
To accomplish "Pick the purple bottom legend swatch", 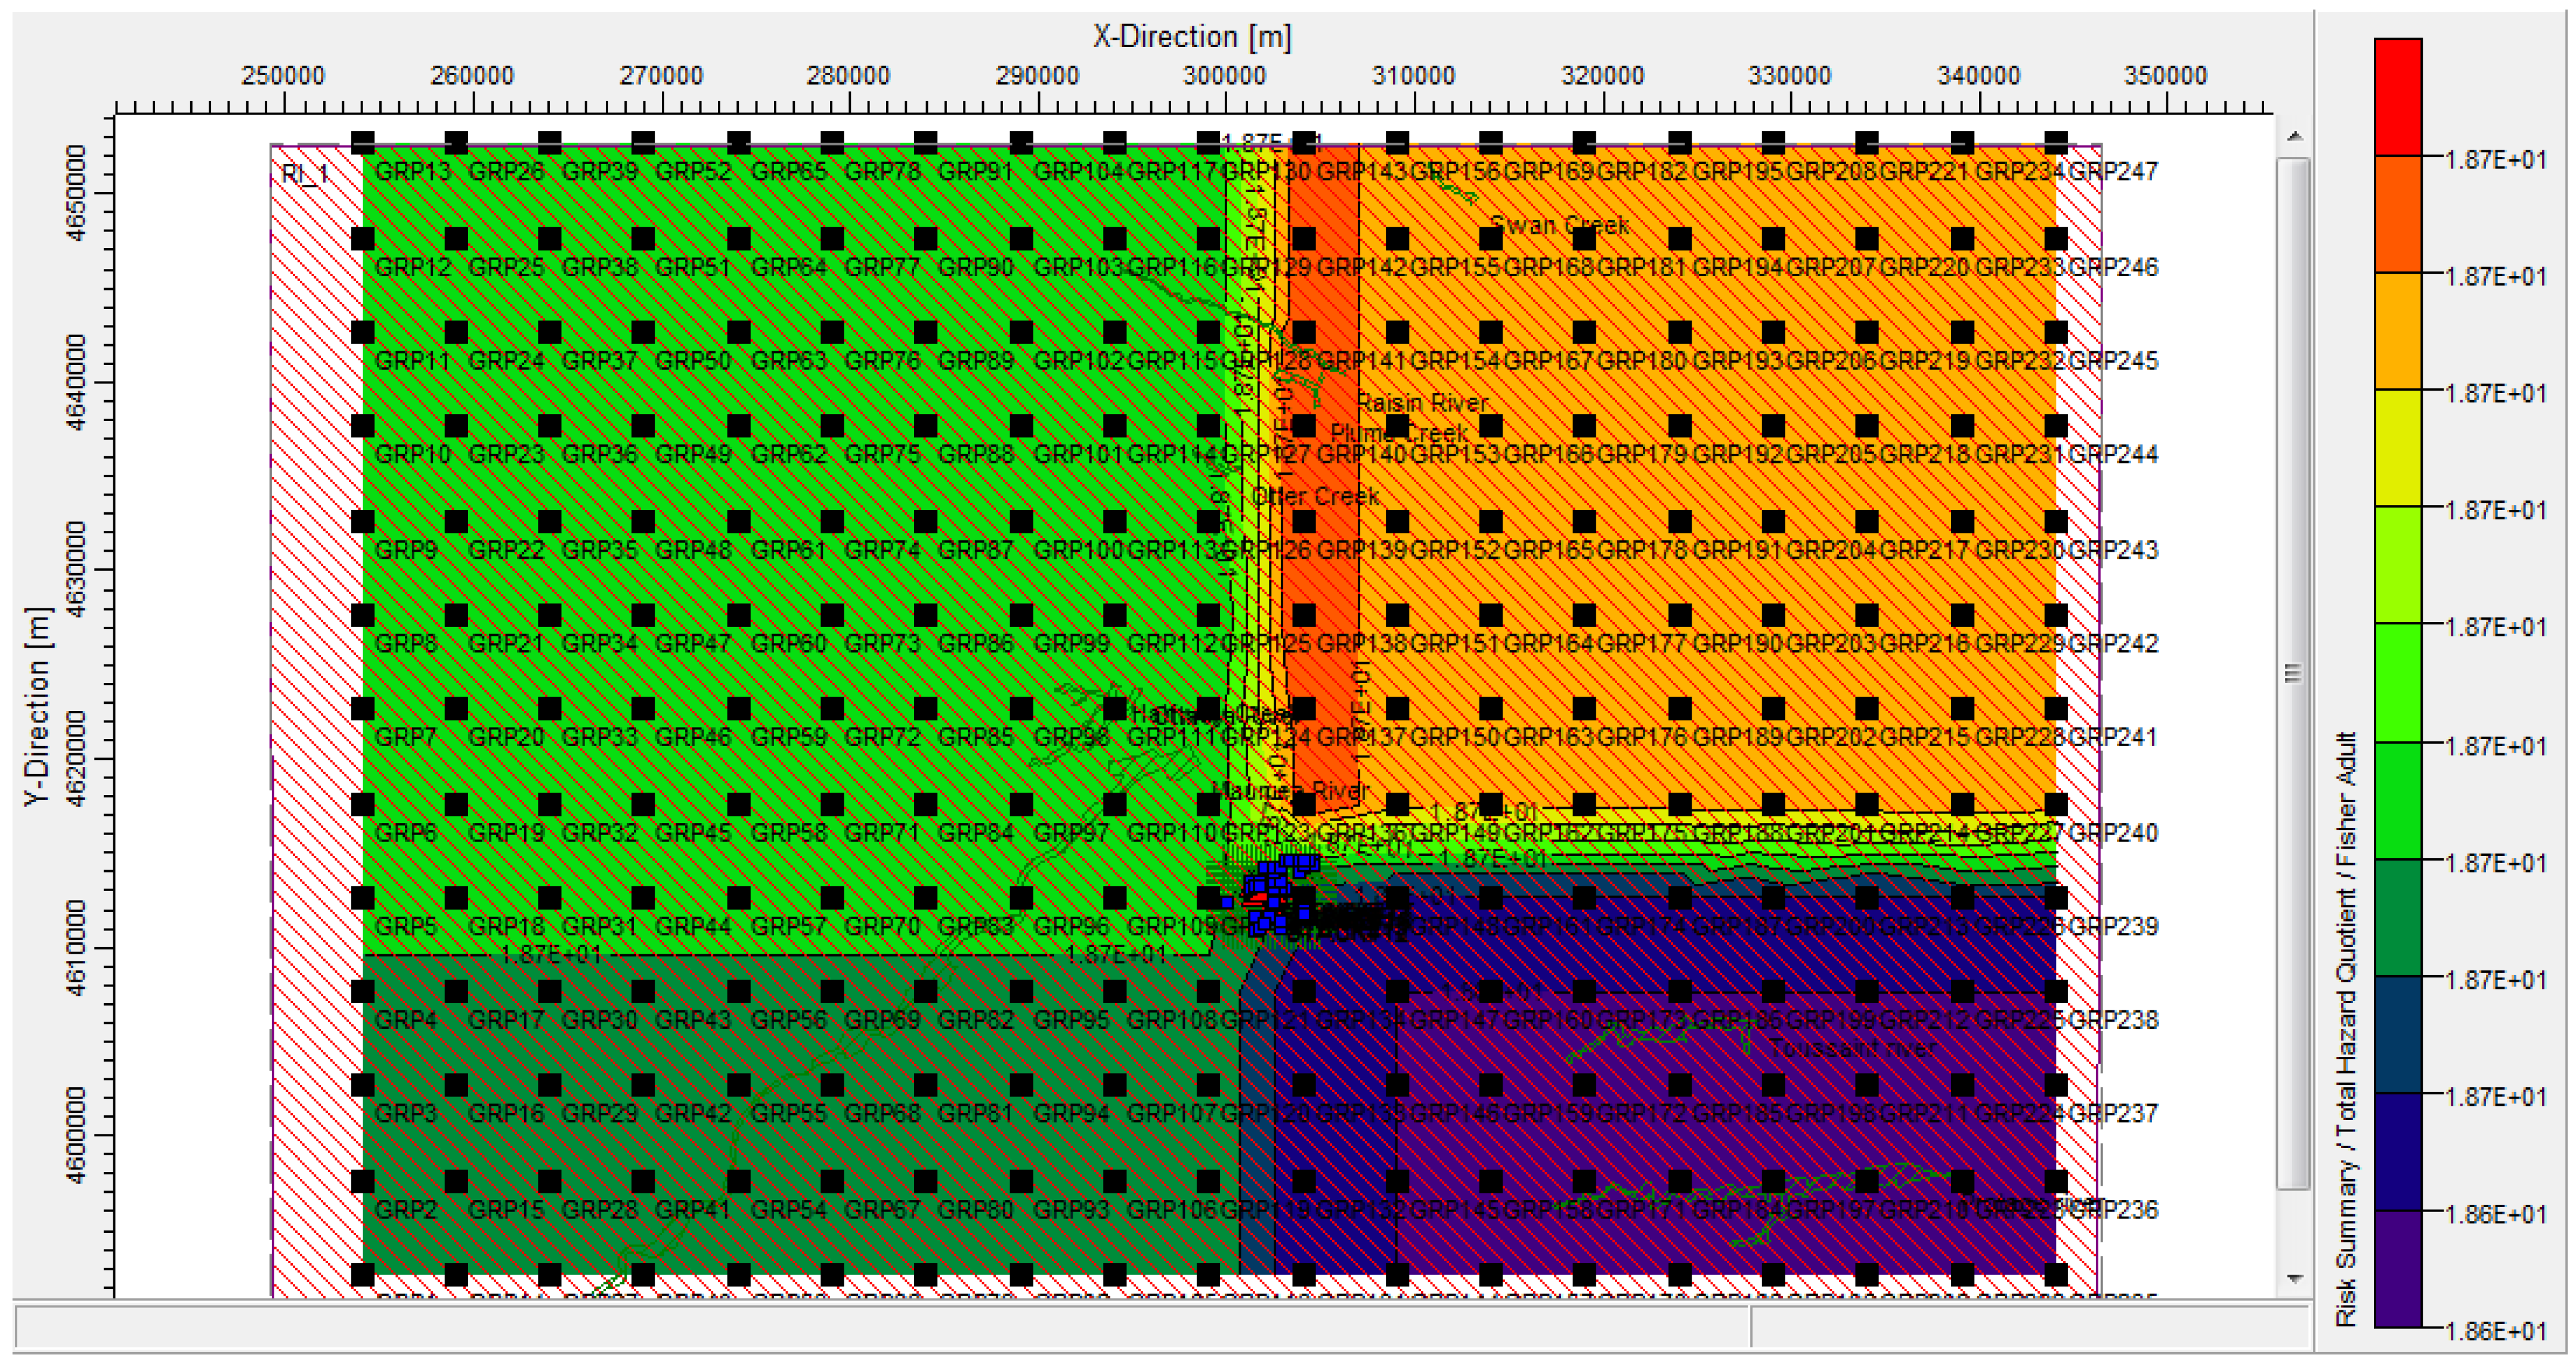I will coord(2397,1268).
